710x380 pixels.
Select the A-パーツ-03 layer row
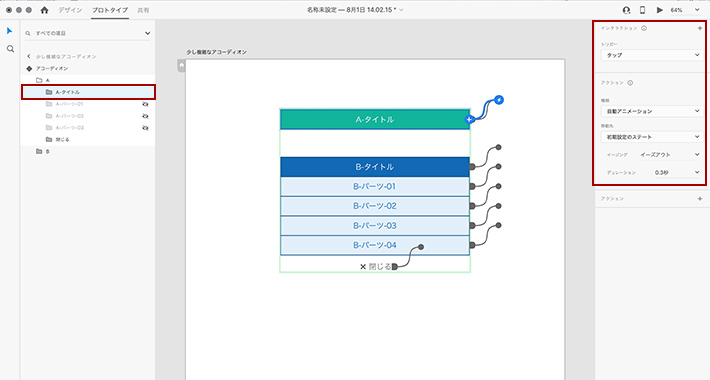(88, 128)
